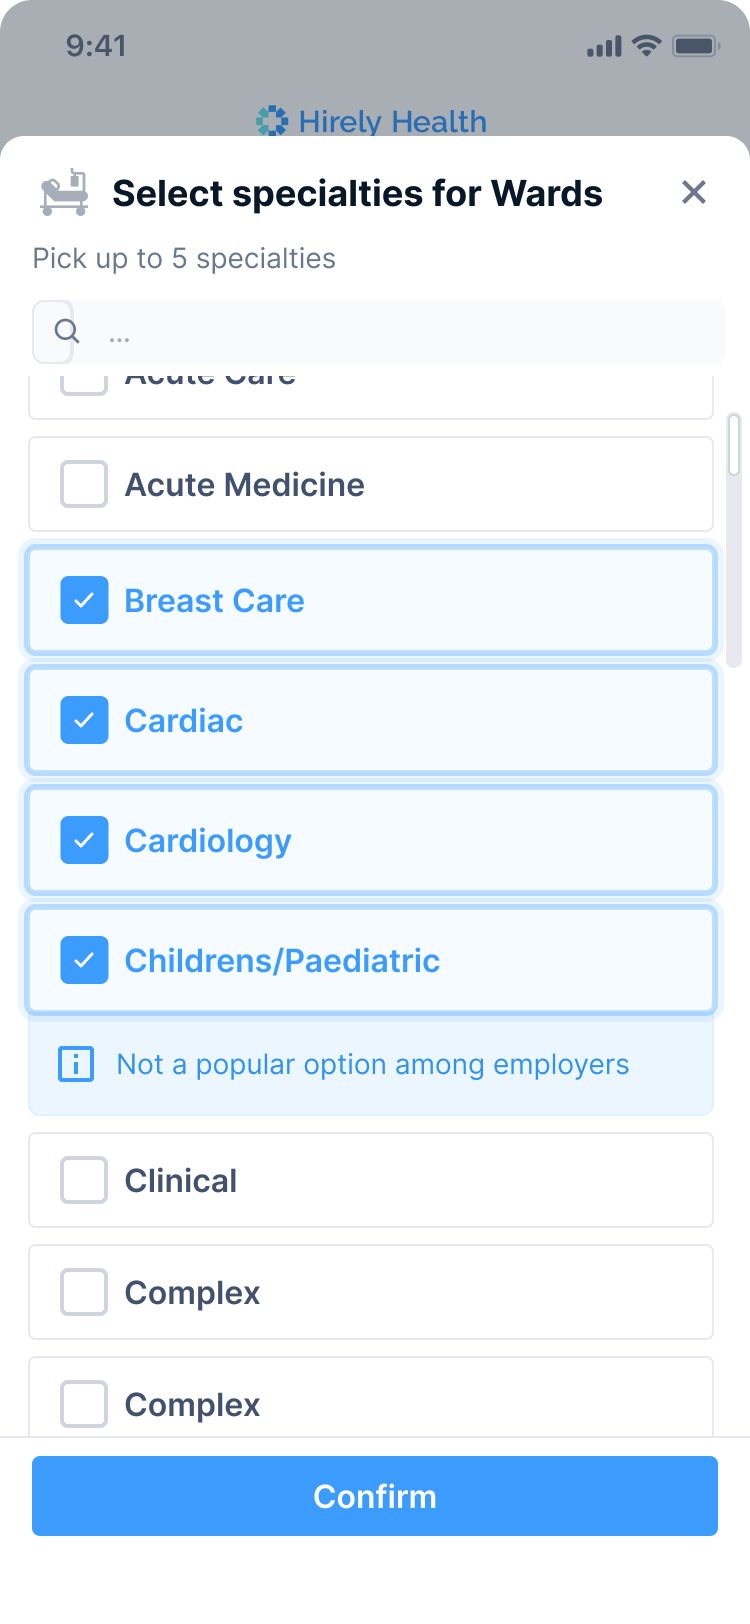Click the hospital bed Wards icon
750x1624 pixels.
[65, 193]
